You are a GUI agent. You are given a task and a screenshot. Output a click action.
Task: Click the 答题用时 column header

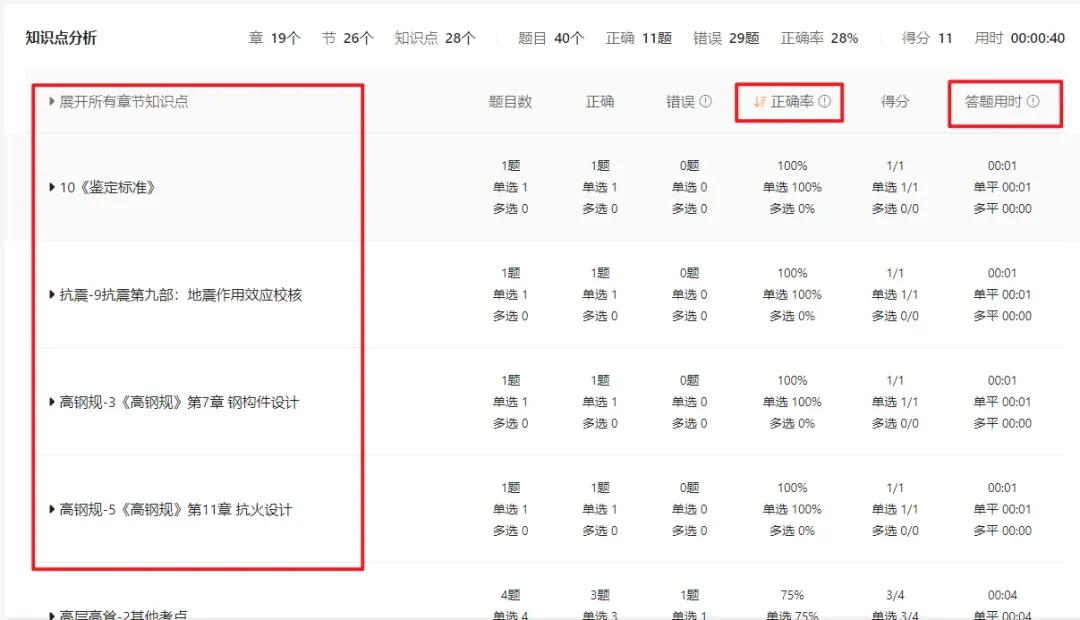[x=993, y=101]
